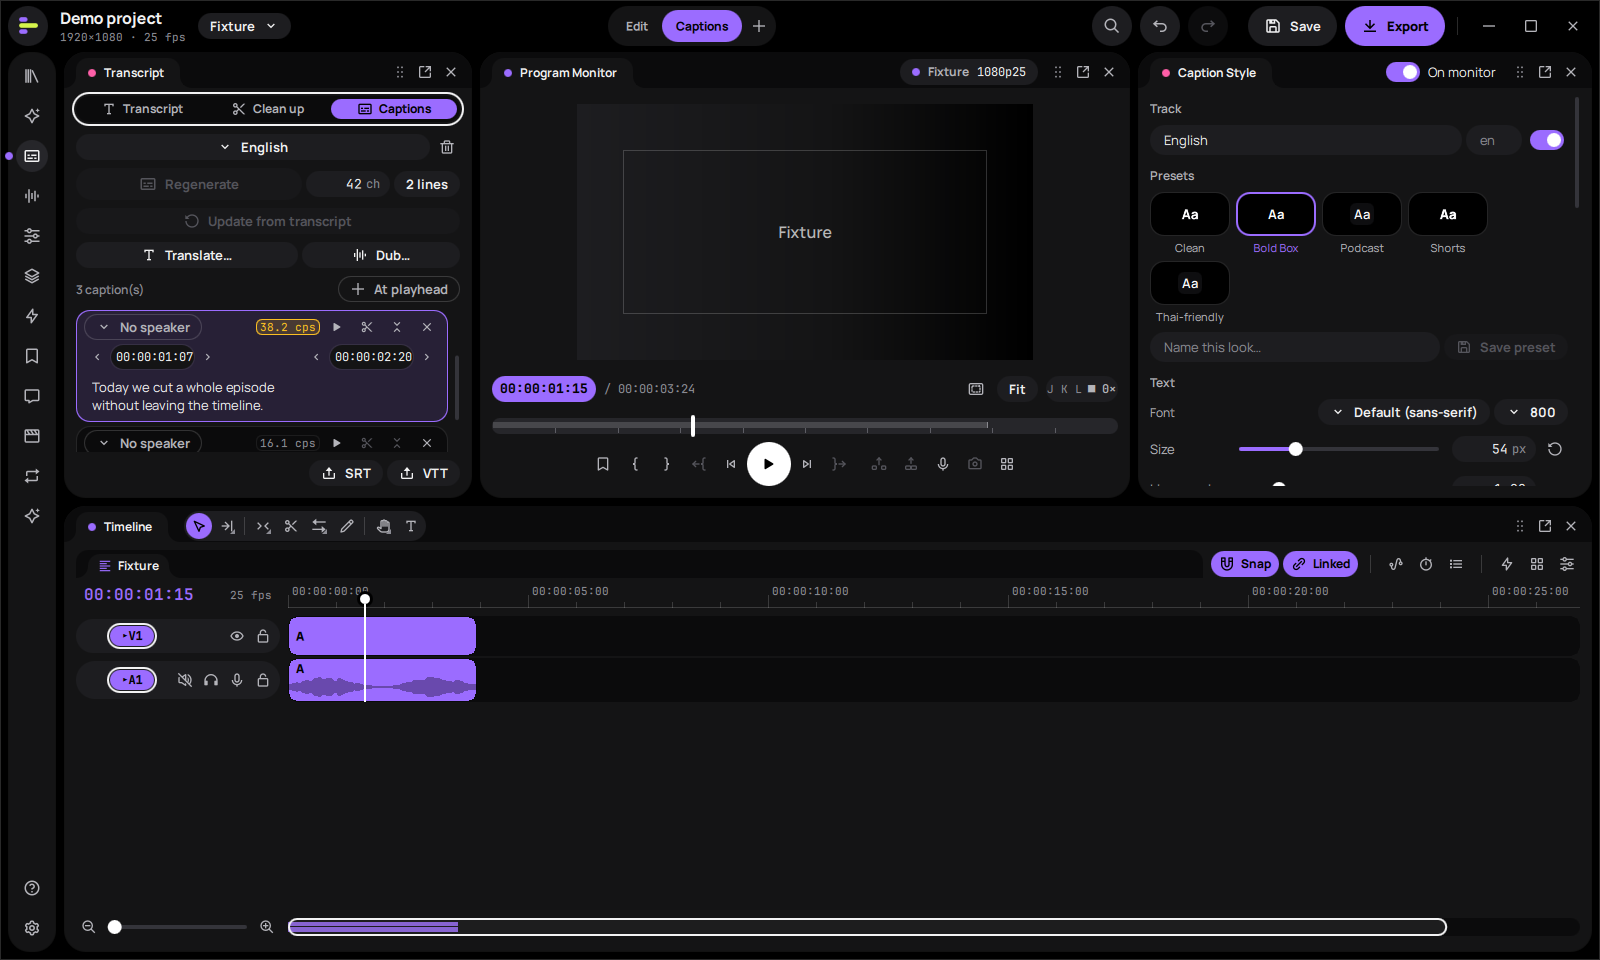Undo the last action
Viewport: 1600px width, 960px height.
1160,26
